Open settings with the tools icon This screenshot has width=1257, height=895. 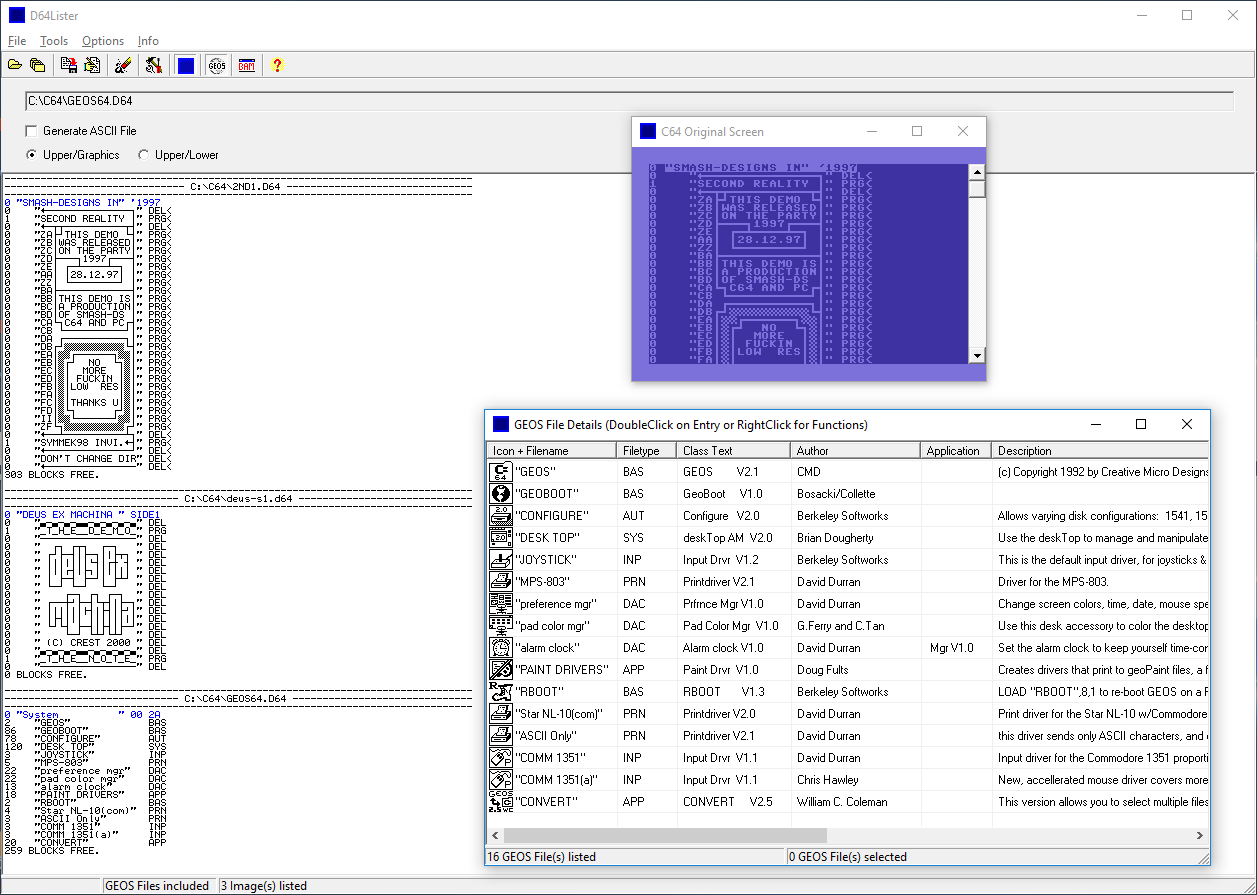point(153,66)
